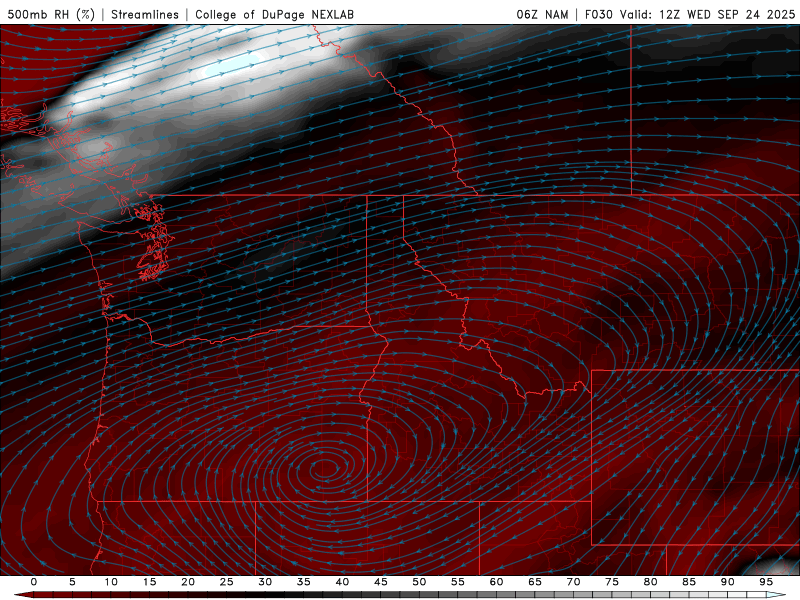
Task: Click the '0' colorbar scale label
Action: (x=34, y=582)
